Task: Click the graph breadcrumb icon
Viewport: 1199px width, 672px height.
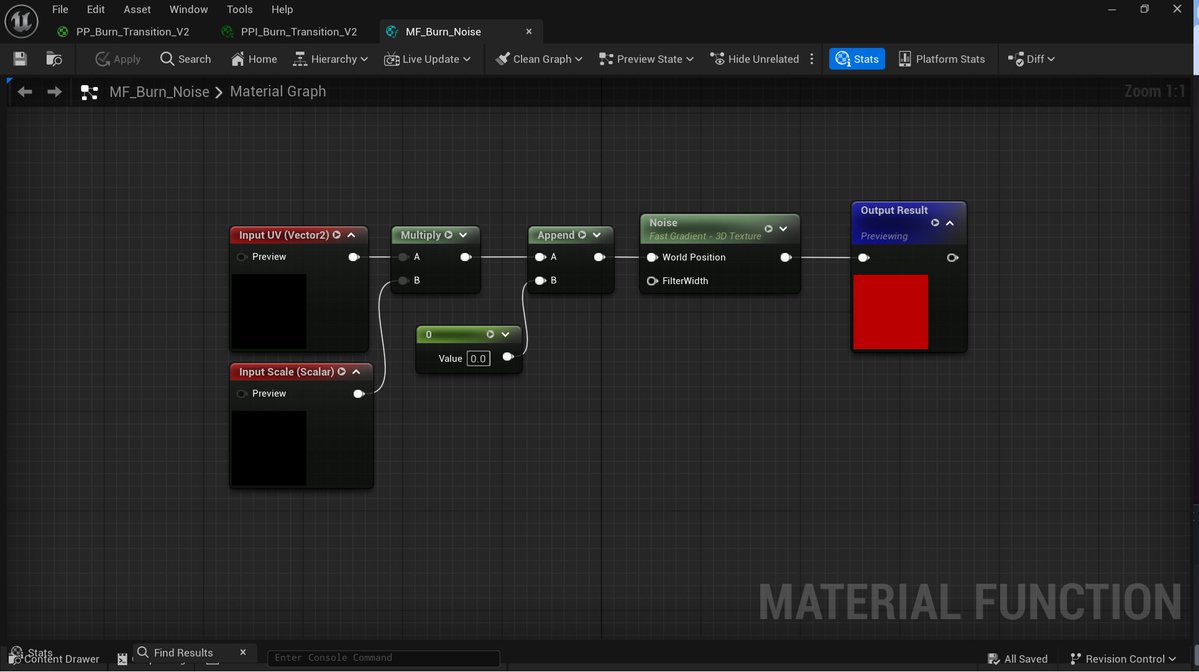Action: (89, 93)
